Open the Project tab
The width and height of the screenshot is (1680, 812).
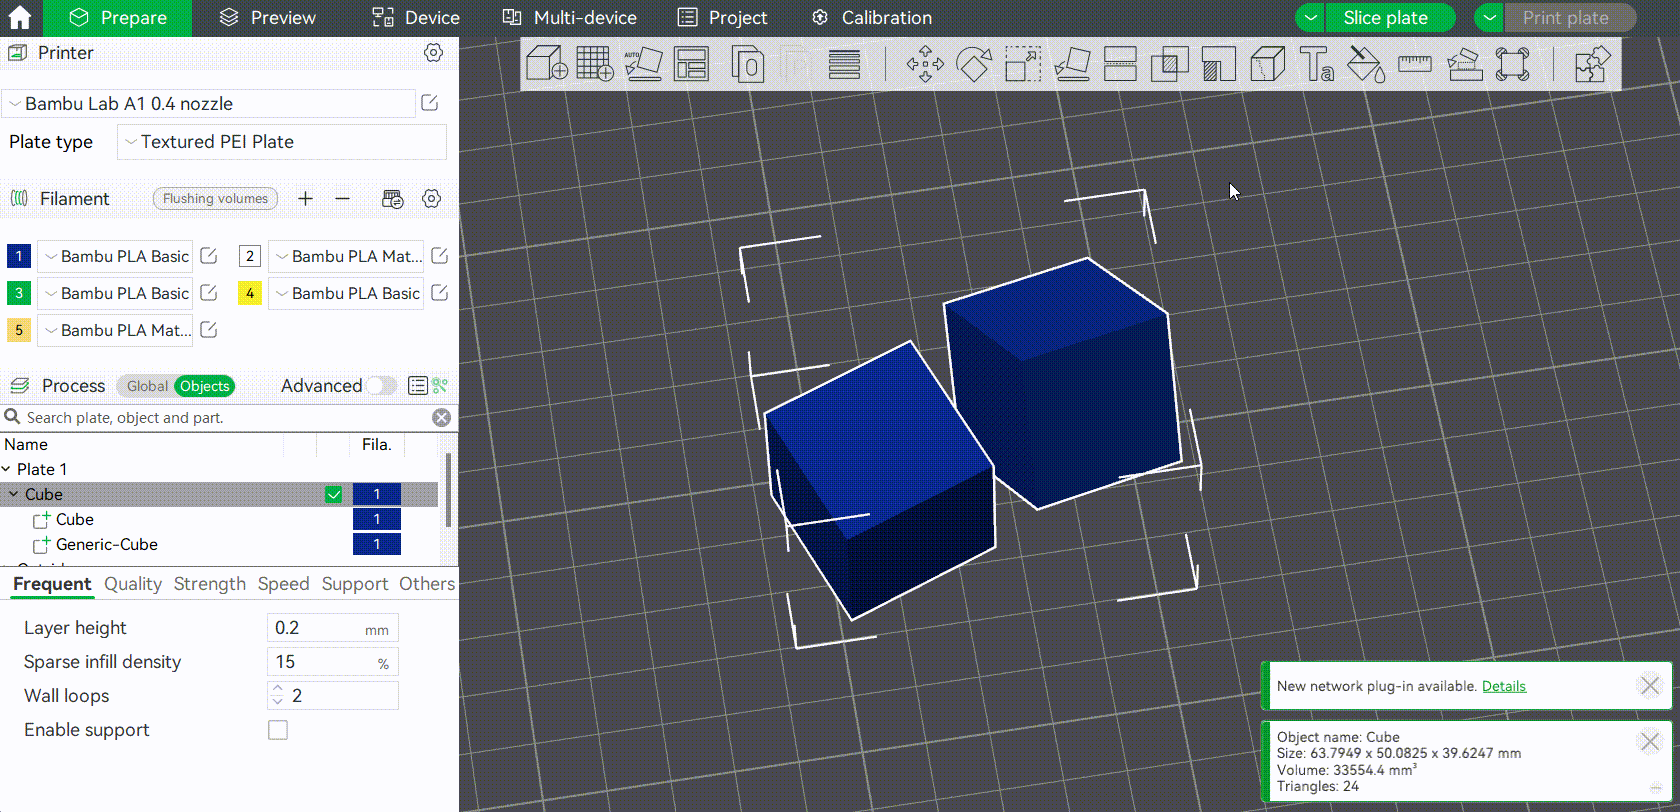(722, 18)
